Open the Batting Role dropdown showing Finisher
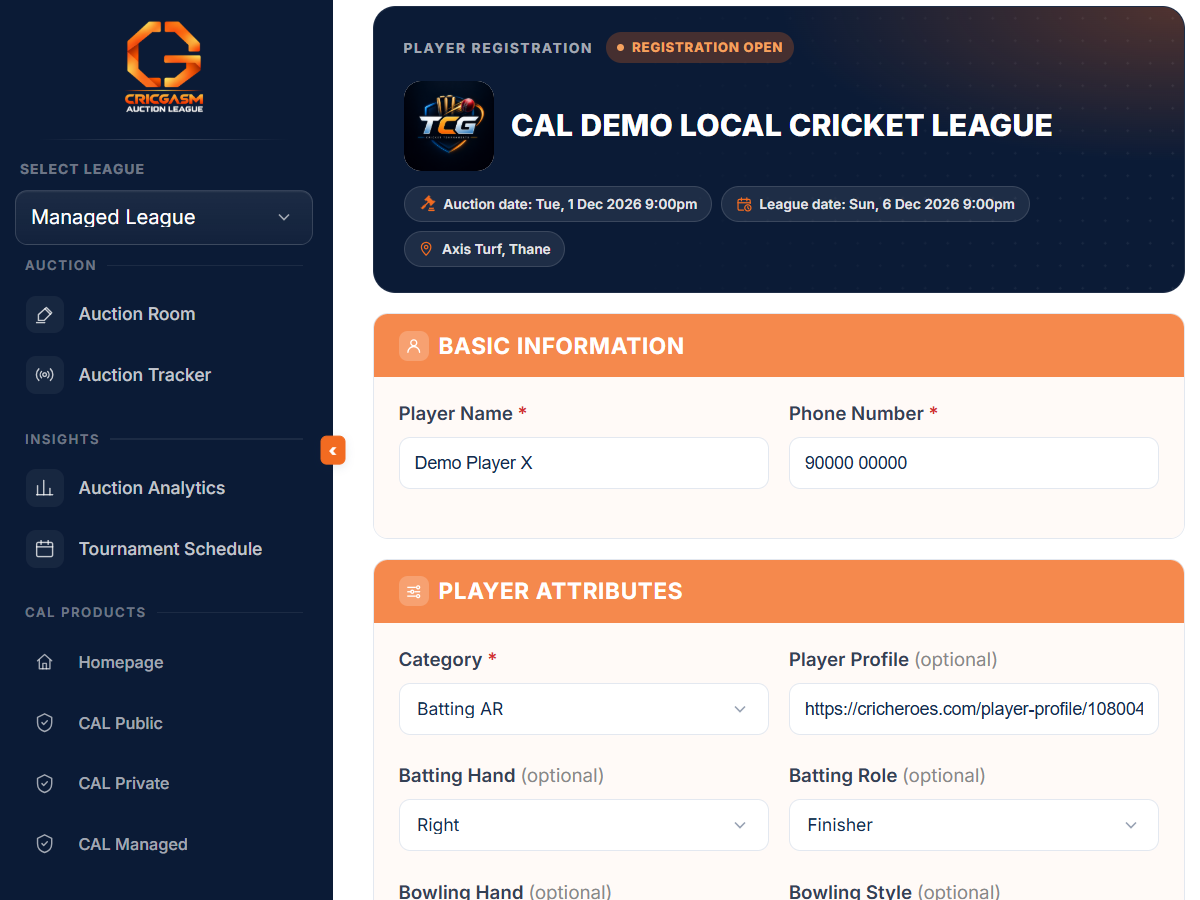 pos(974,825)
